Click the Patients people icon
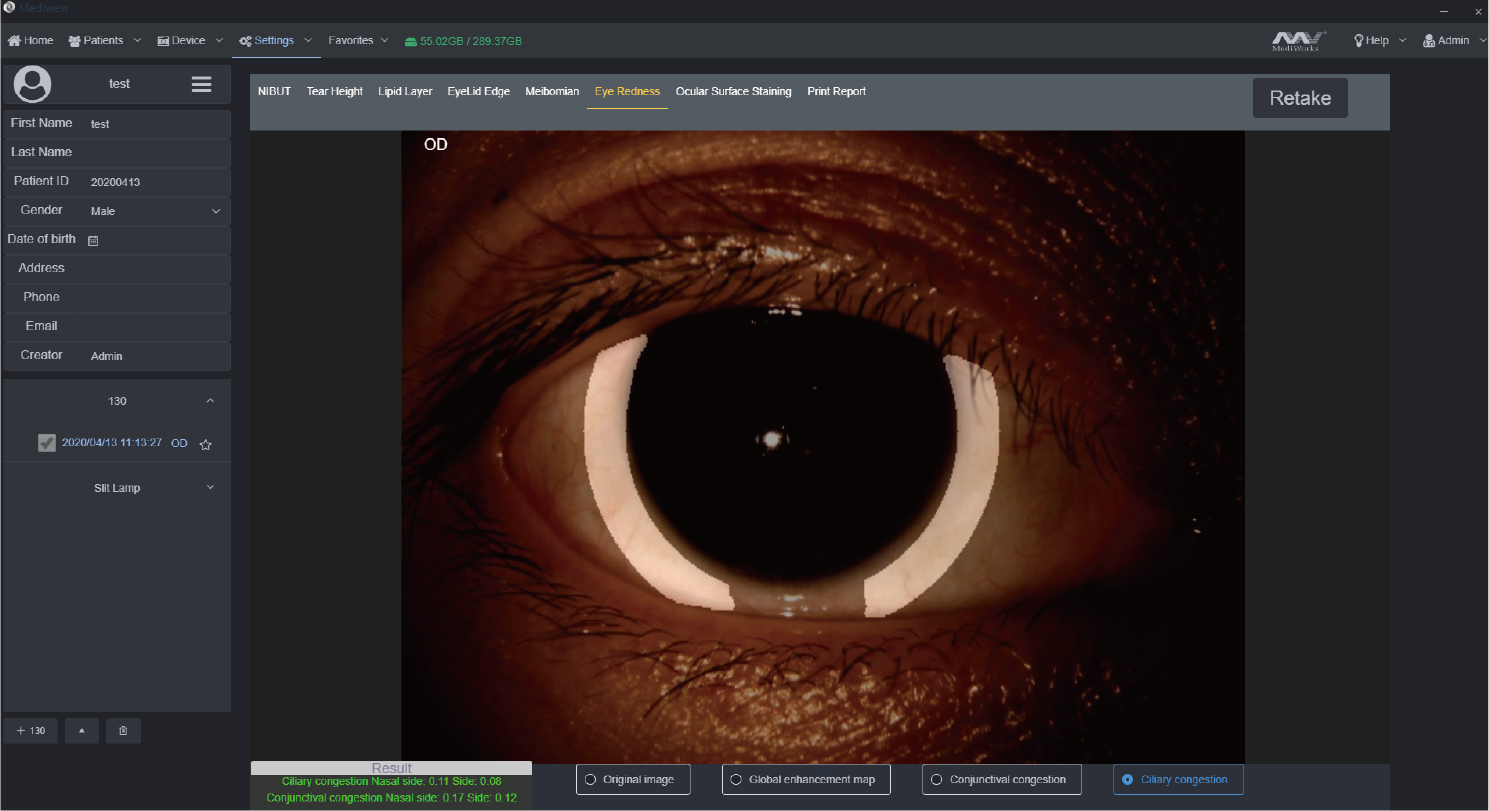1489x811 pixels. click(x=75, y=41)
